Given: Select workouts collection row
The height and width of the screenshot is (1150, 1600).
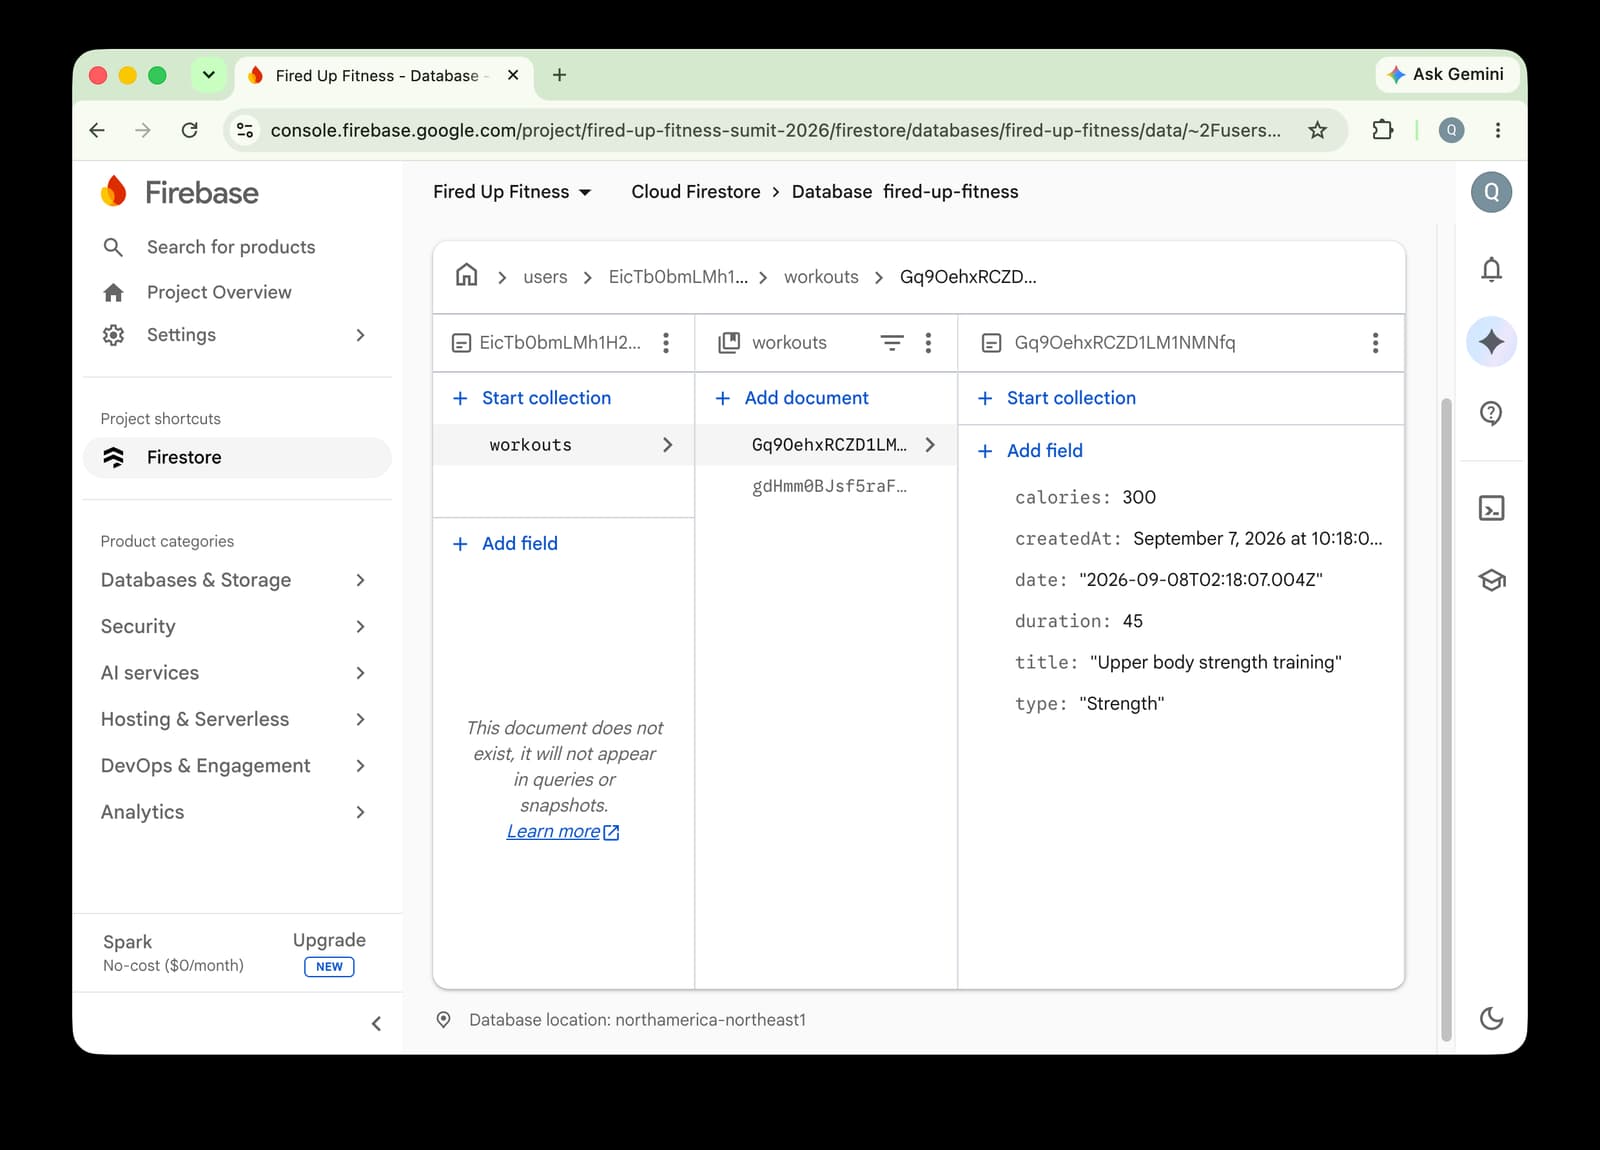Looking at the screenshot, I should click(x=564, y=445).
